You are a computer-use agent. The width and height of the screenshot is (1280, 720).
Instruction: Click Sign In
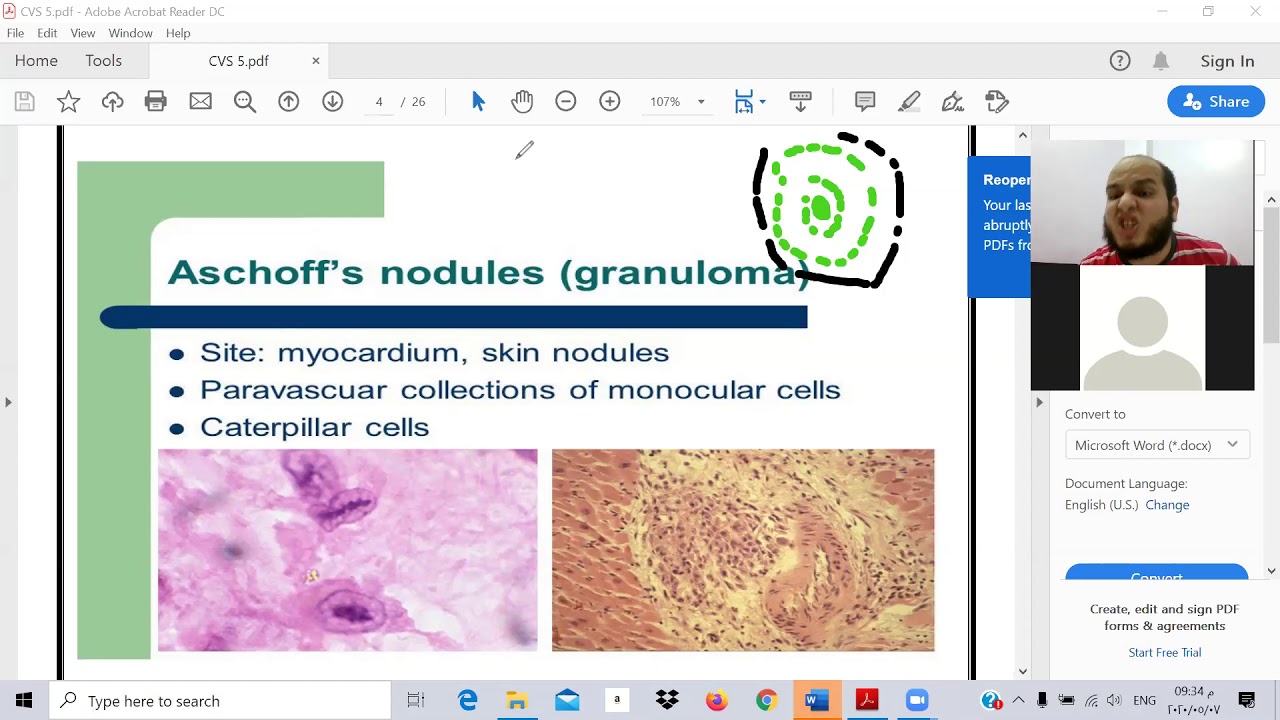[x=1227, y=61]
